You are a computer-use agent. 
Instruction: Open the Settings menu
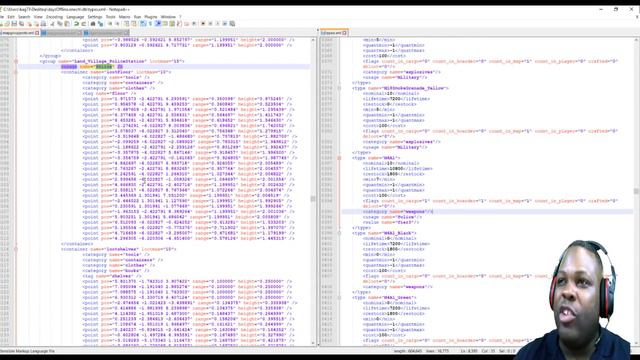click(x=95, y=17)
